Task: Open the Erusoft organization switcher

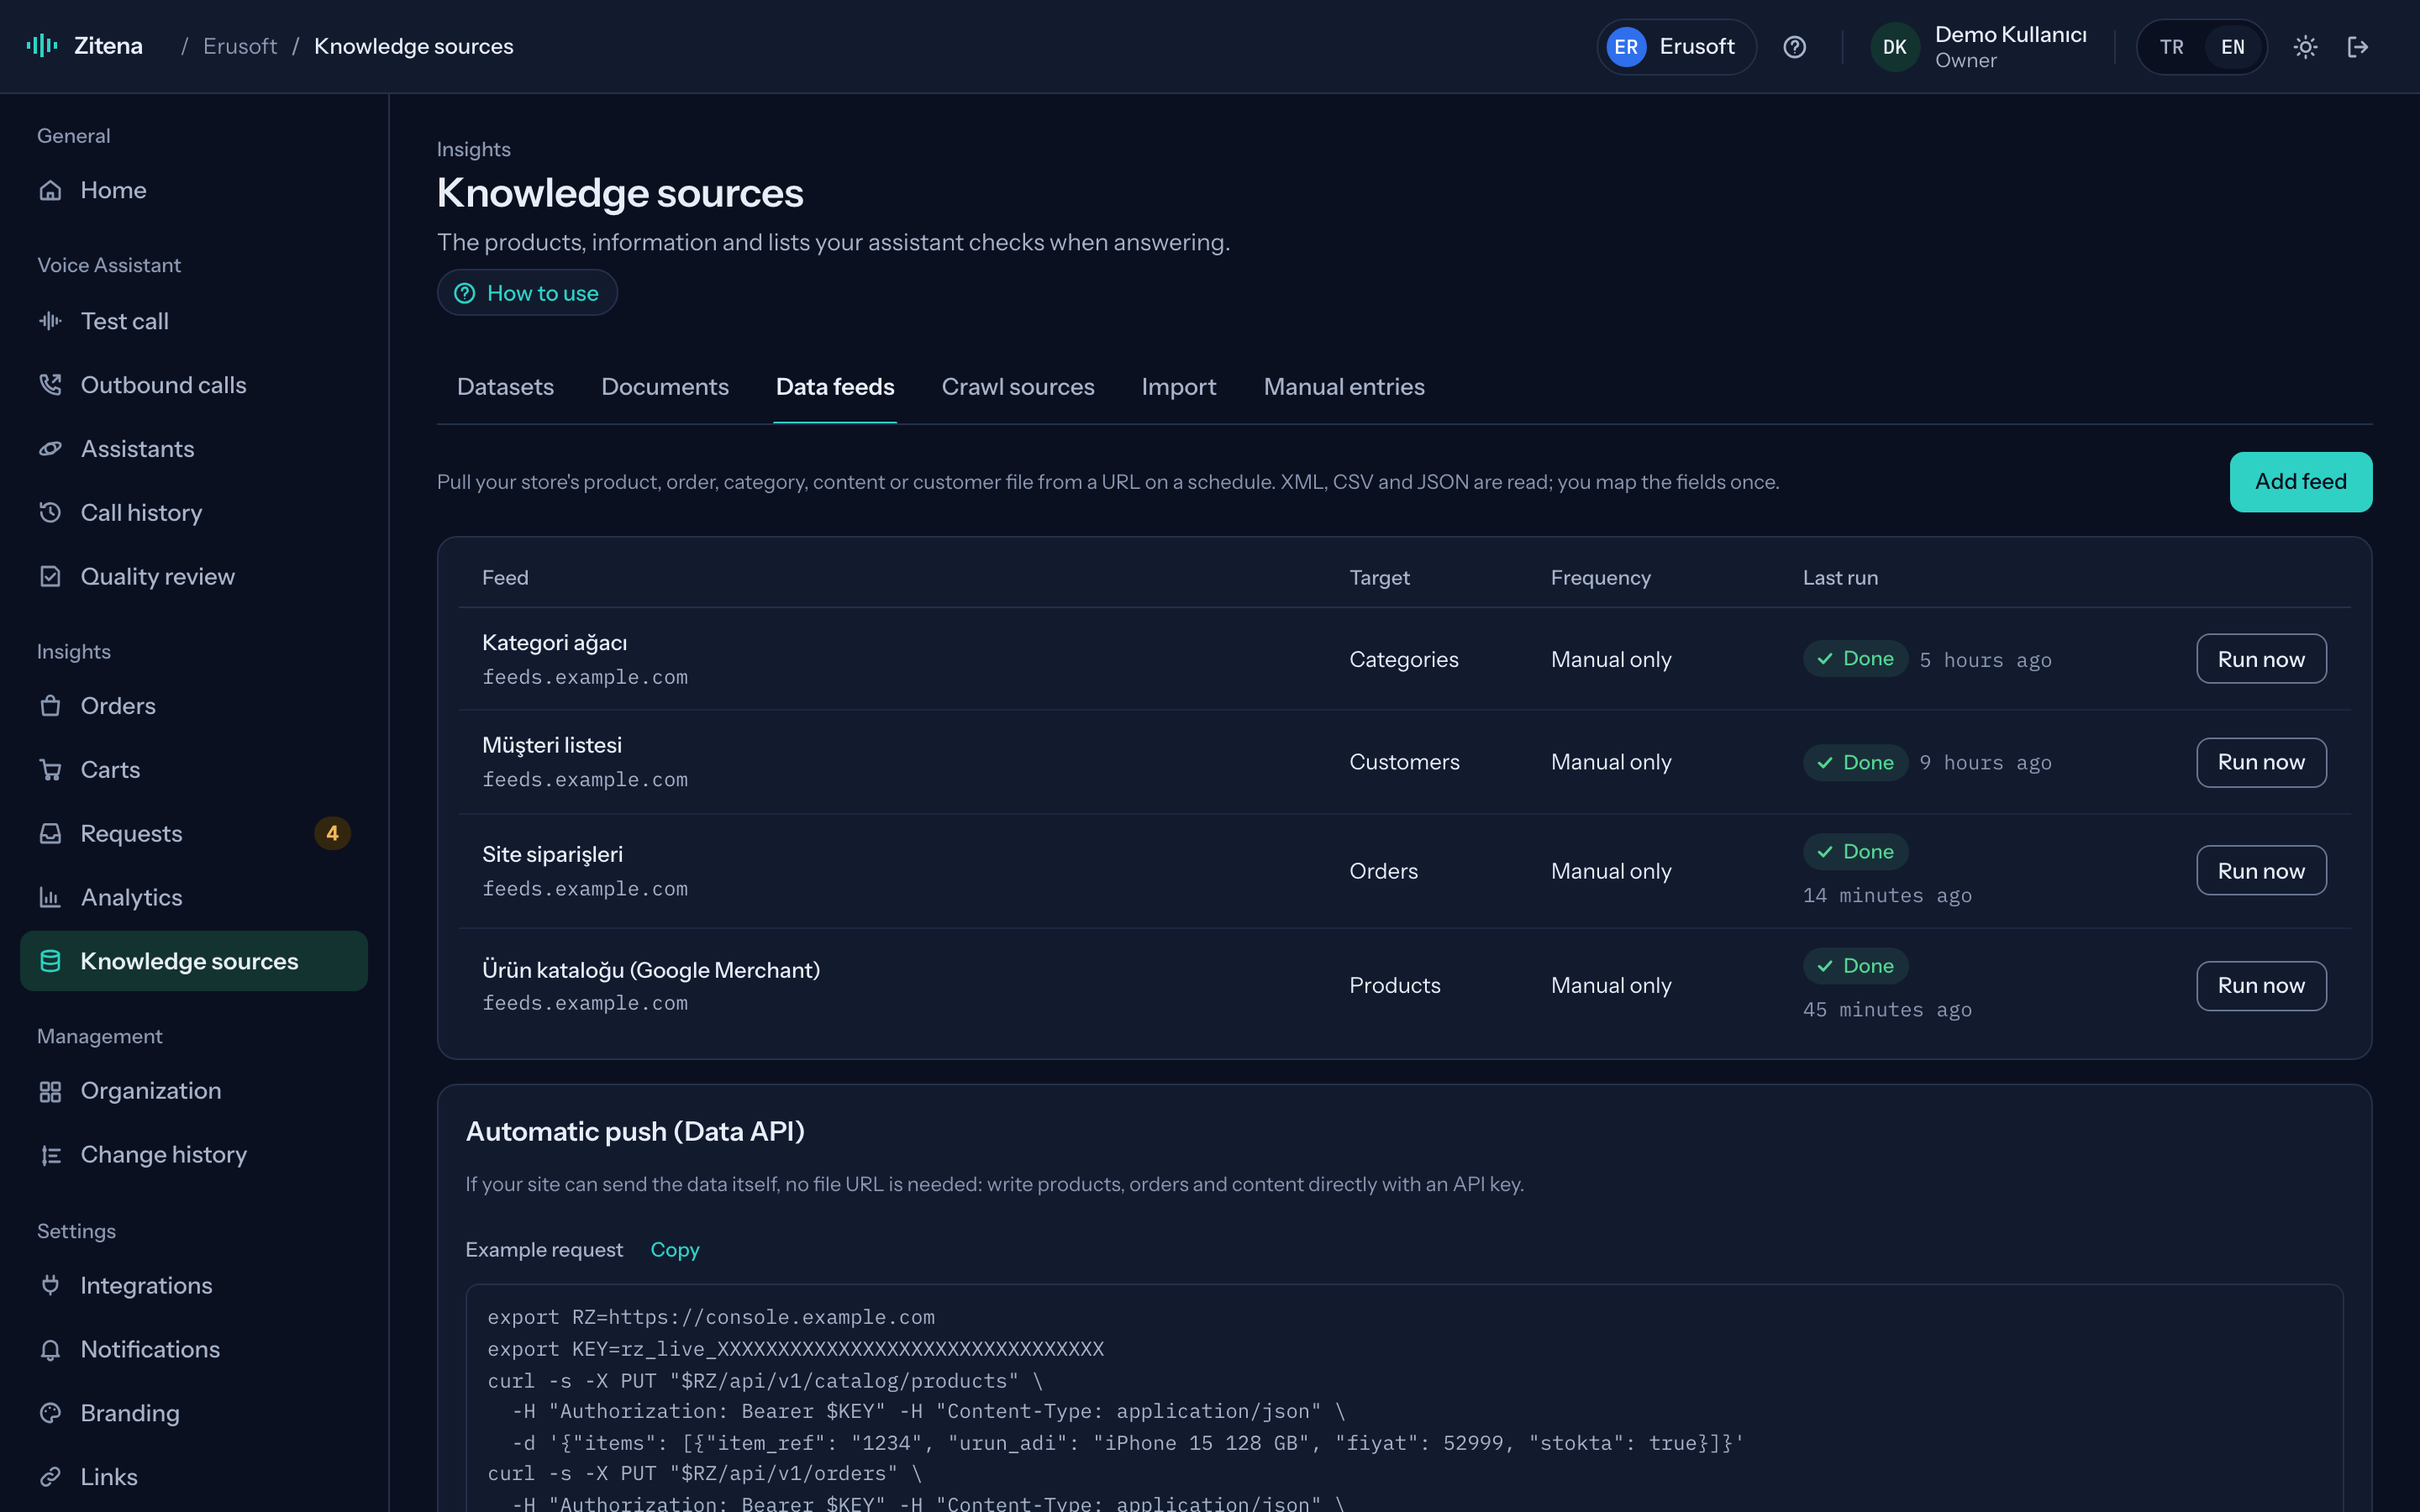Action: (x=1676, y=47)
